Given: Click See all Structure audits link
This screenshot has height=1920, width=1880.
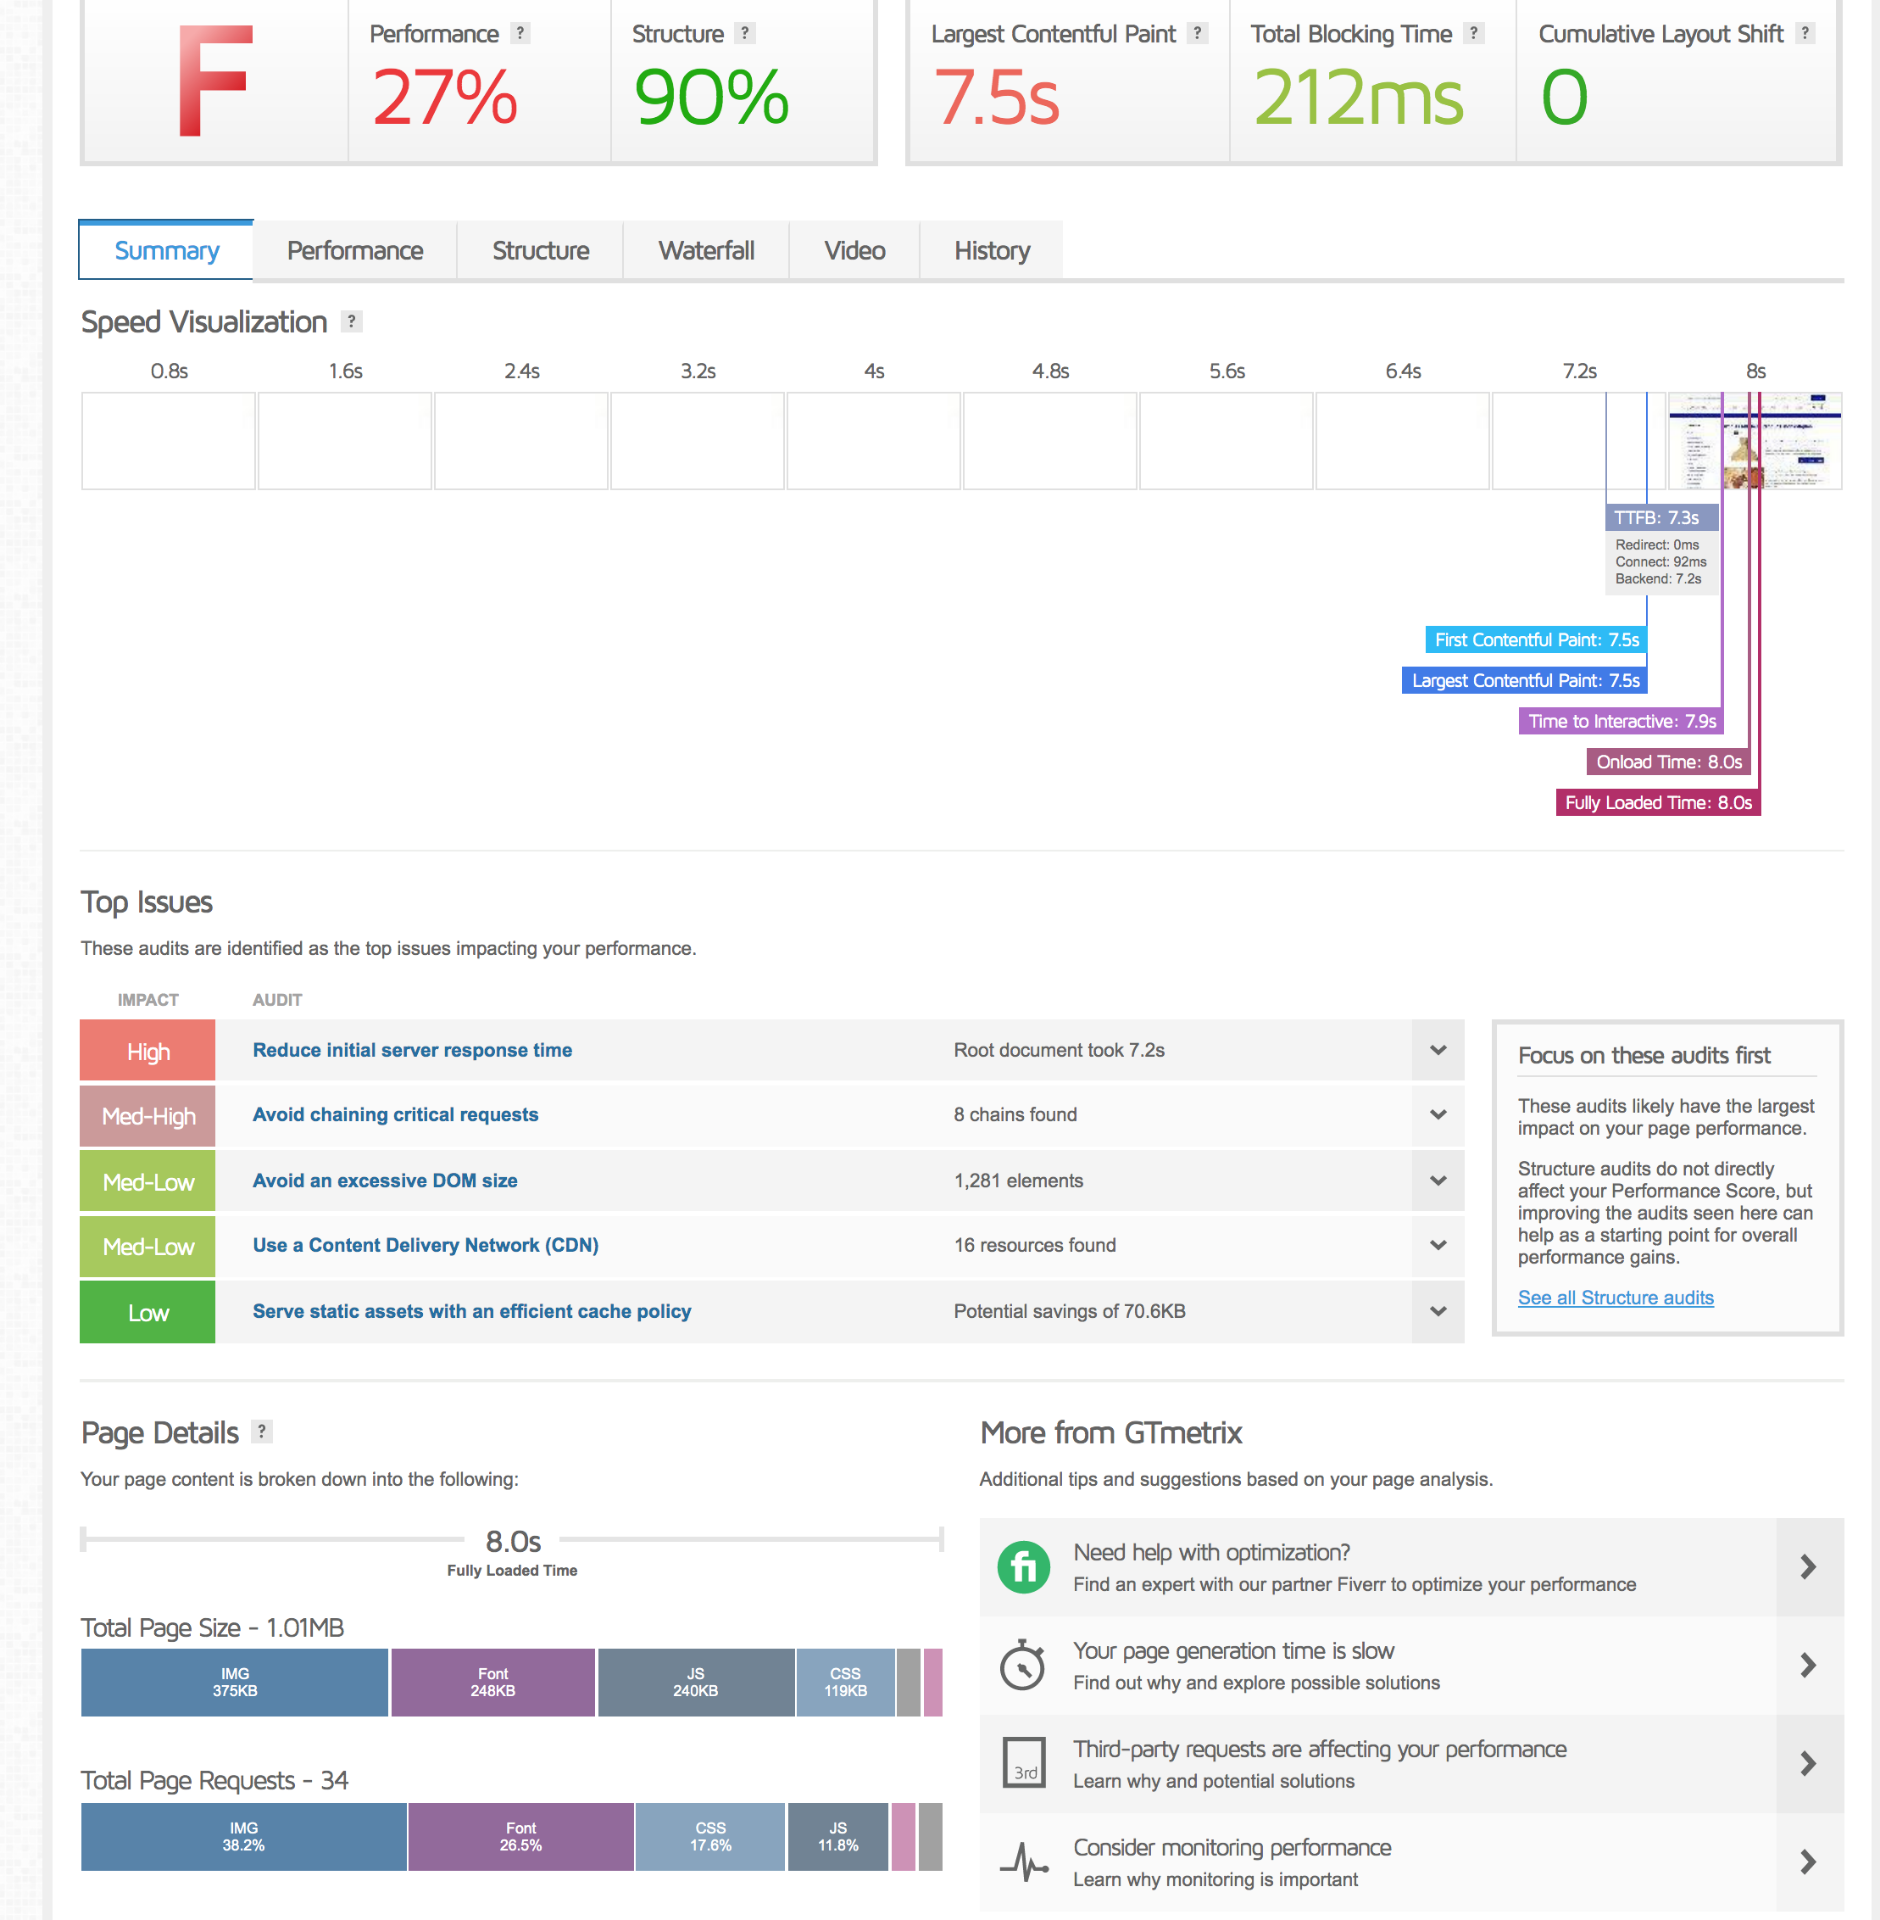Looking at the screenshot, I should coord(1615,1298).
